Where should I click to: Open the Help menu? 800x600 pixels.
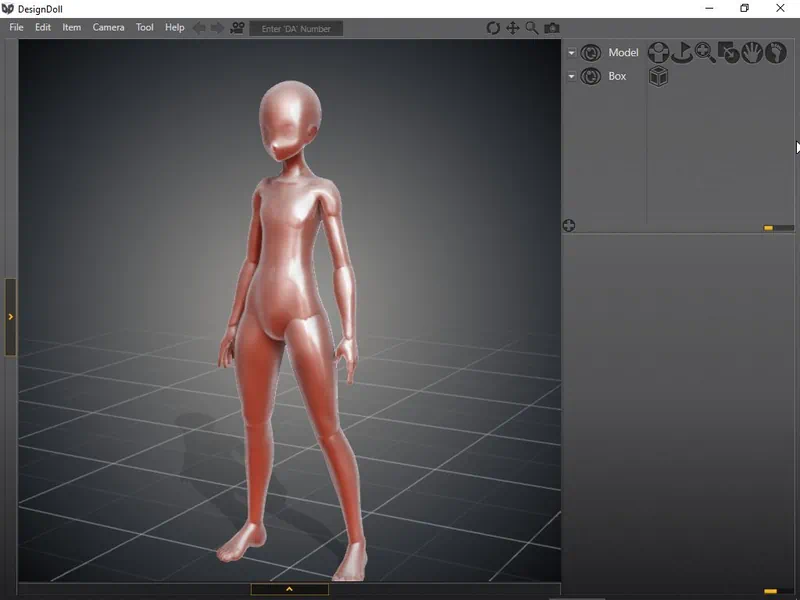[x=174, y=28]
